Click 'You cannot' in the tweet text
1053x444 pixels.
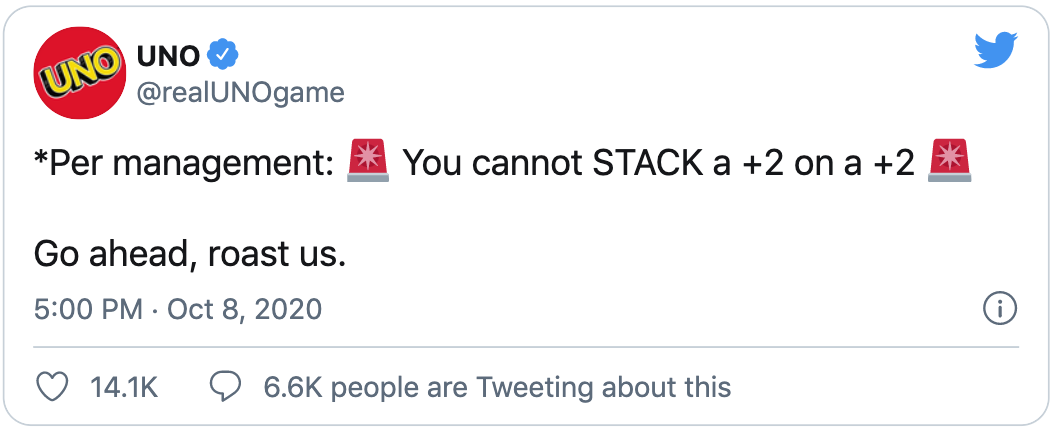pyautogui.click(x=492, y=163)
